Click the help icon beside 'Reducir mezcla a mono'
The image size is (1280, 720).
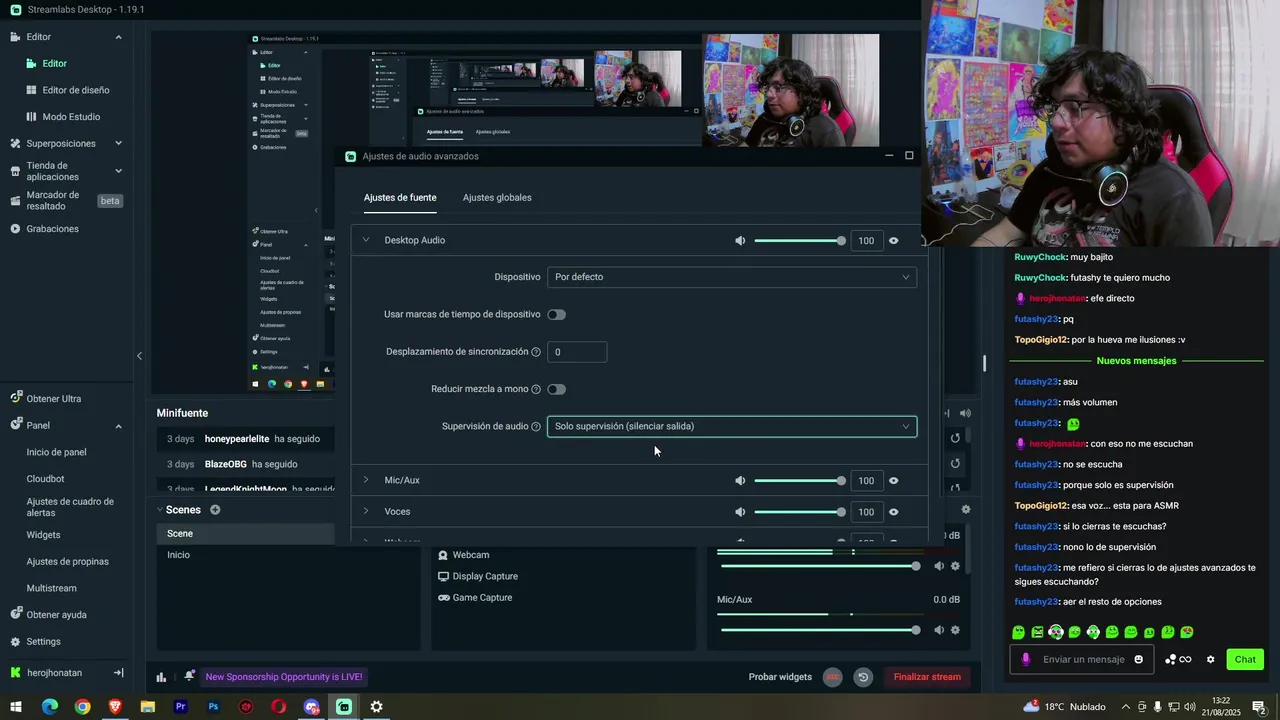[536, 389]
